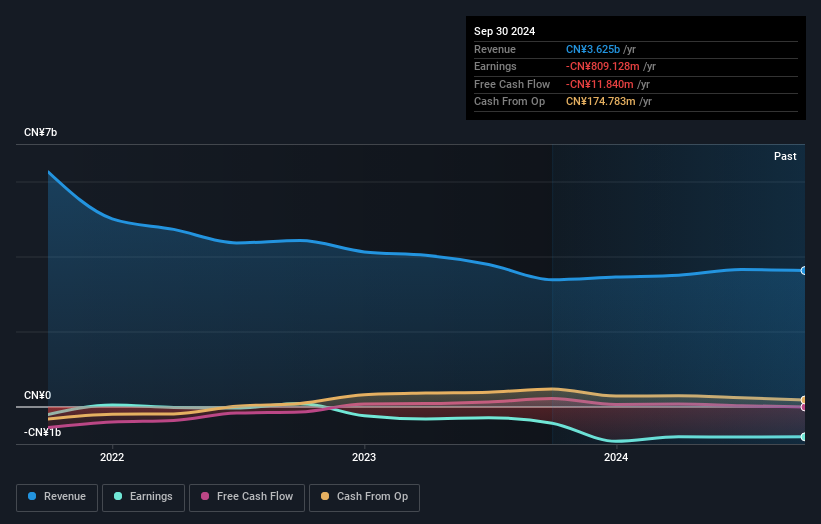821x524 pixels.
Task: Select the Earnings endpoint marker on chart
Action: (x=804, y=437)
